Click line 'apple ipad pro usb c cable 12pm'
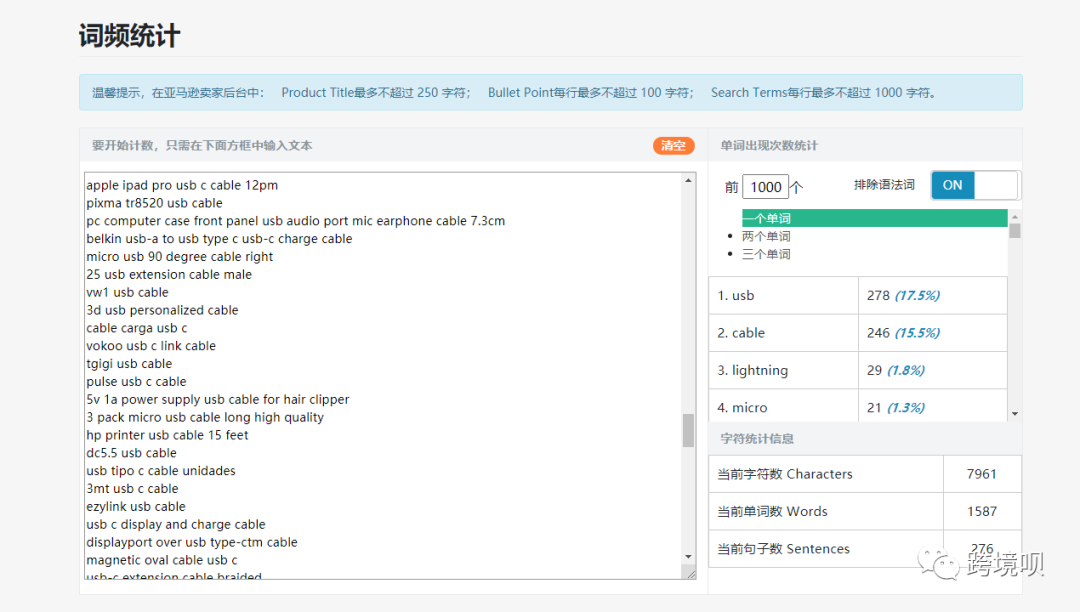The height and width of the screenshot is (612, 1080). tap(182, 185)
